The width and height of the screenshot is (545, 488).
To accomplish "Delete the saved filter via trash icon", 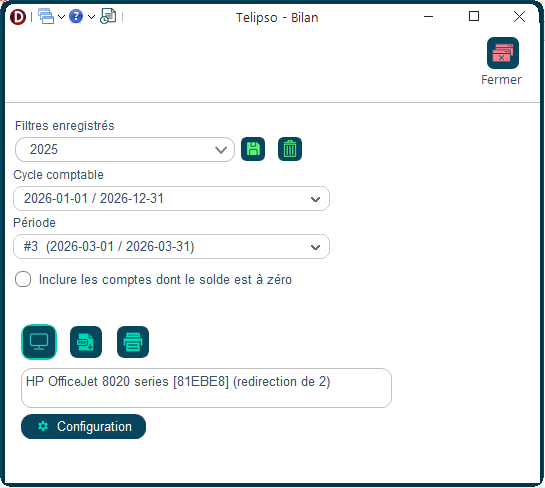I will [290, 149].
